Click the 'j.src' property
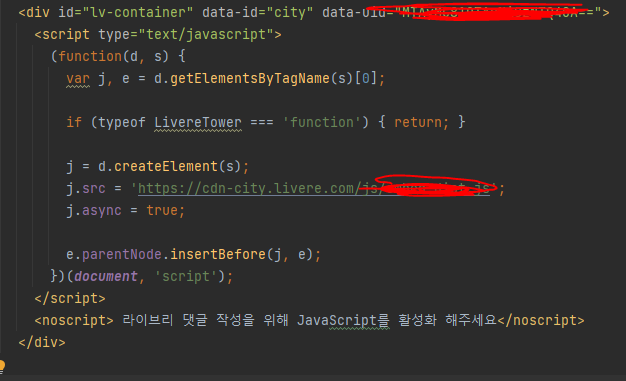Viewport: 626px width, 381px height. click(x=86, y=188)
